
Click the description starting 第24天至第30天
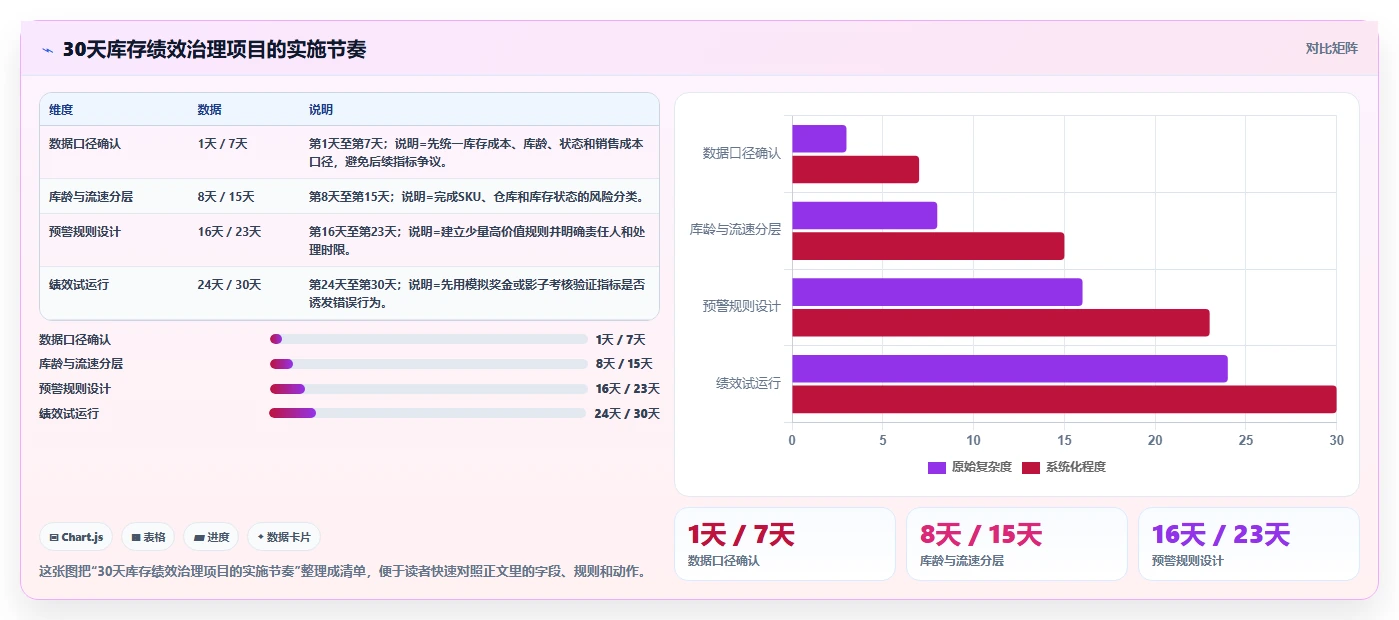[477, 293]
